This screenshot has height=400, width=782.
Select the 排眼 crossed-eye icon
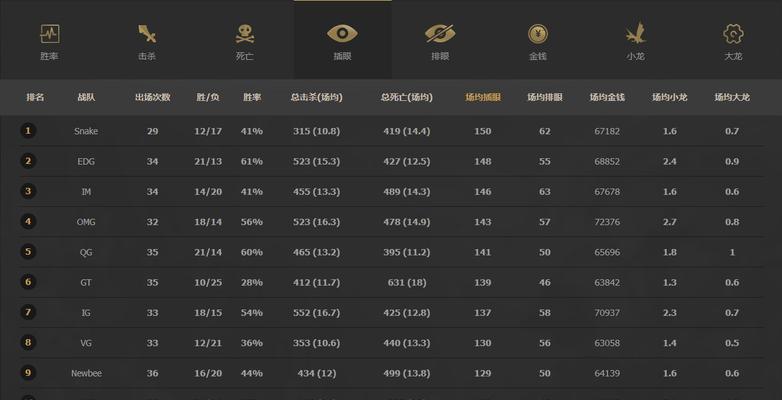(x=440, y=34)
